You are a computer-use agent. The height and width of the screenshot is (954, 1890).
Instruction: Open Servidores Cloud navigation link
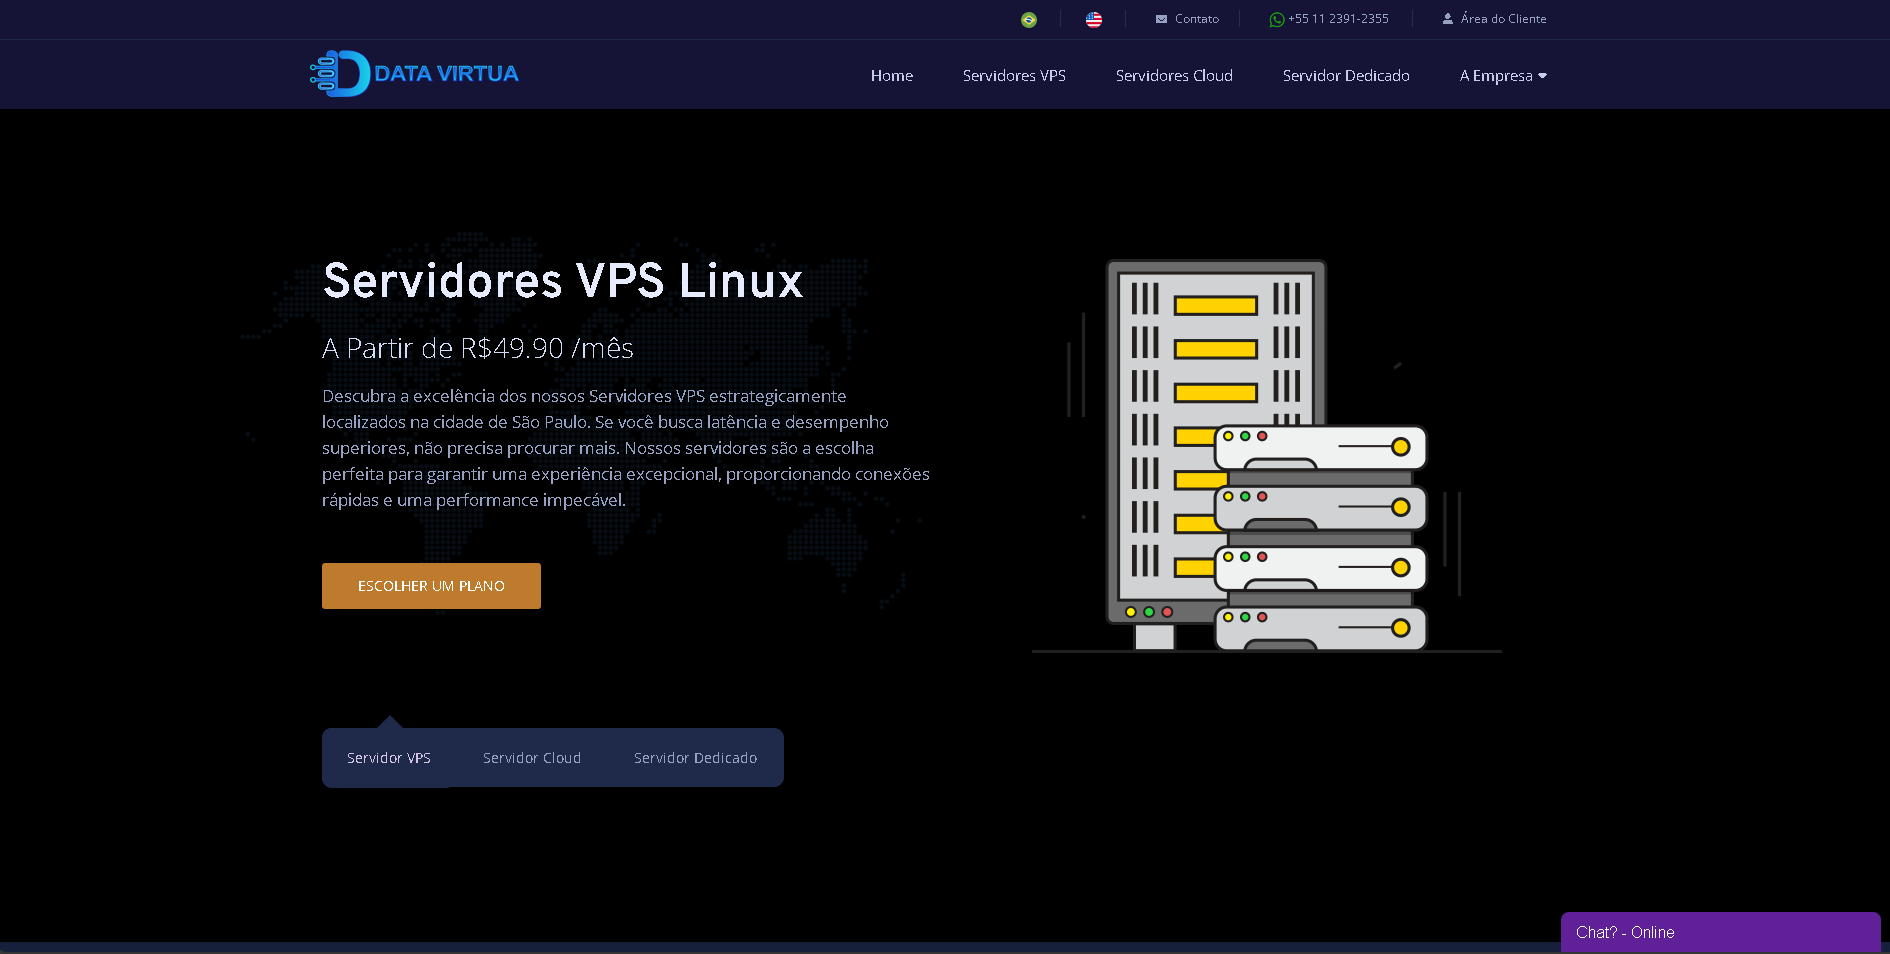click(1174, 76)
